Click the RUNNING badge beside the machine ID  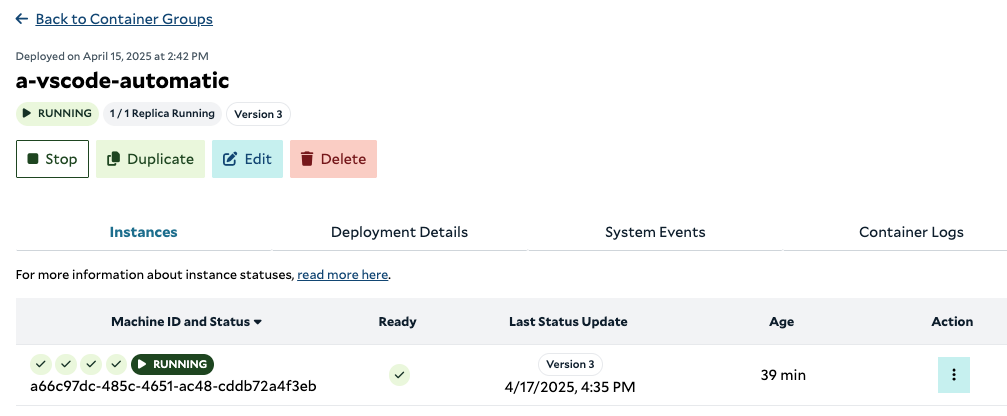(x=172, y=364)
